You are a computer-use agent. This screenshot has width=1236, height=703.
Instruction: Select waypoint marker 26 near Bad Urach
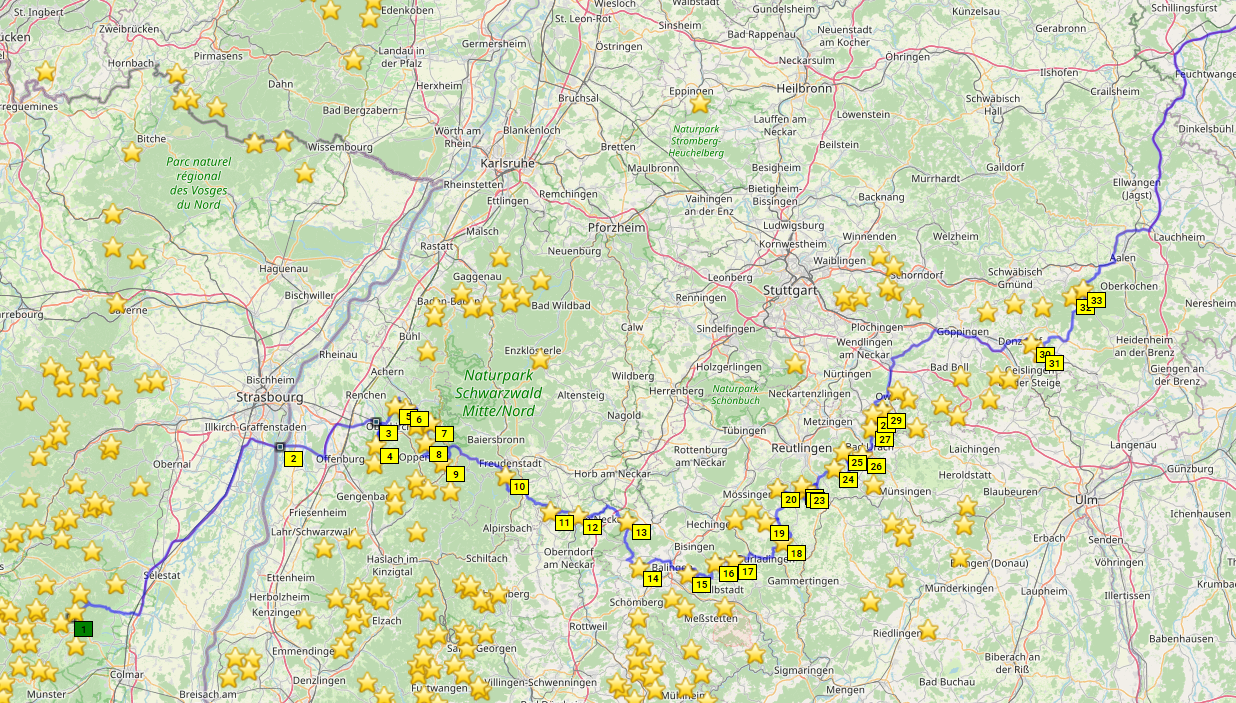(876, 466)
